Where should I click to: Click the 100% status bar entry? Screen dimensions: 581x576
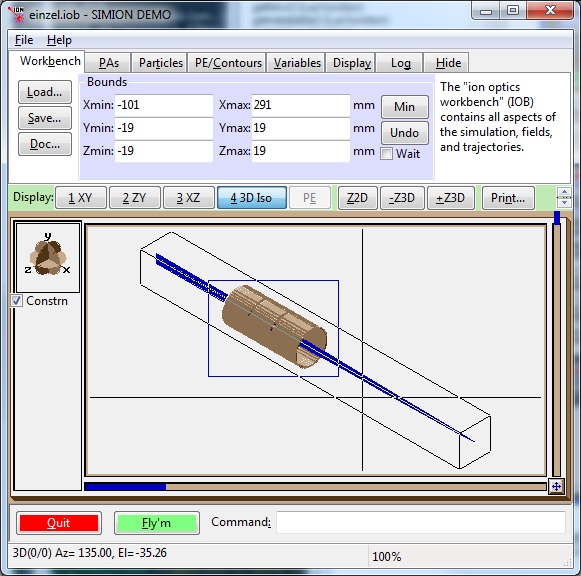pyautogui.click(x=386, y=556)
